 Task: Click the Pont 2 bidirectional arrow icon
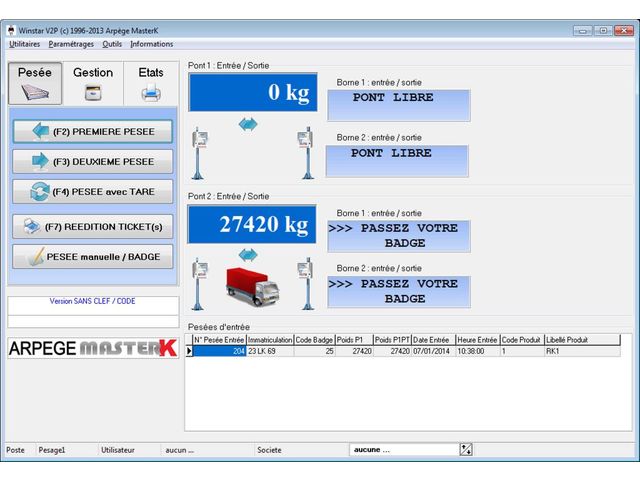coord(248,255)
